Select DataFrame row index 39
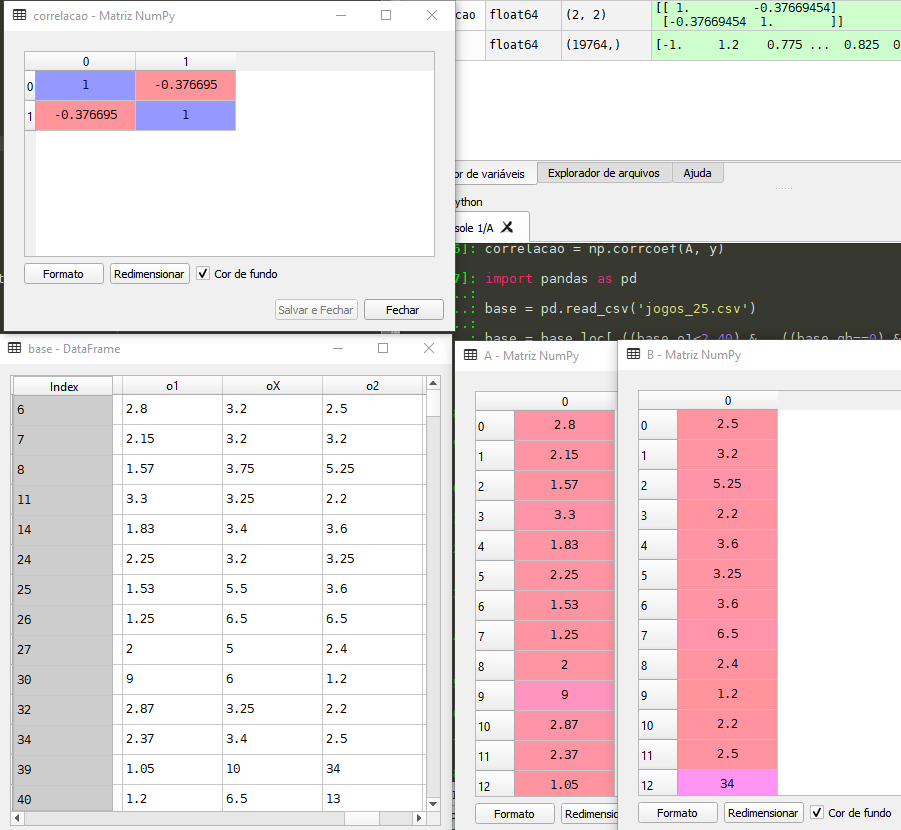The image size is (901, 830). point(63,769)
